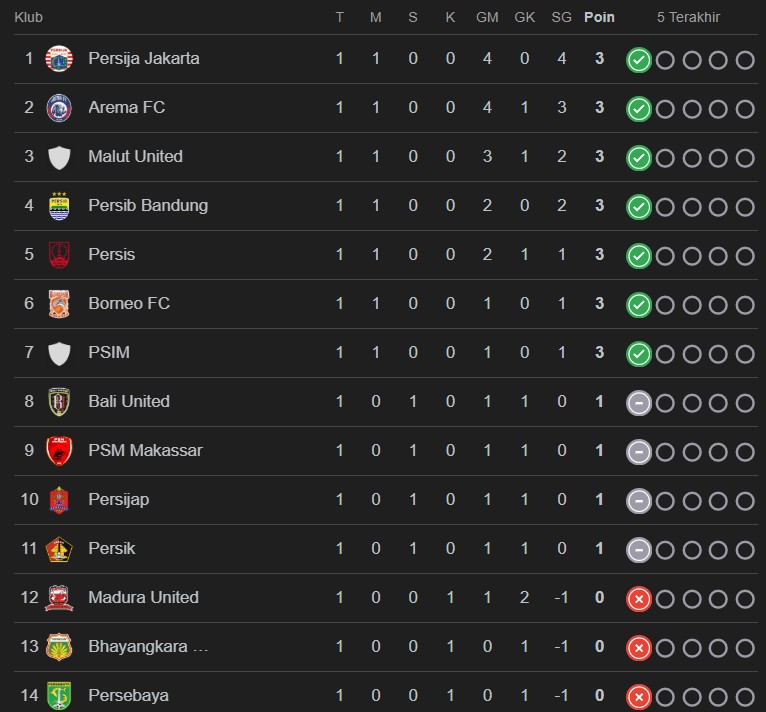Select the PSIM team name
The image size is (766, 712).
point(108,352)
